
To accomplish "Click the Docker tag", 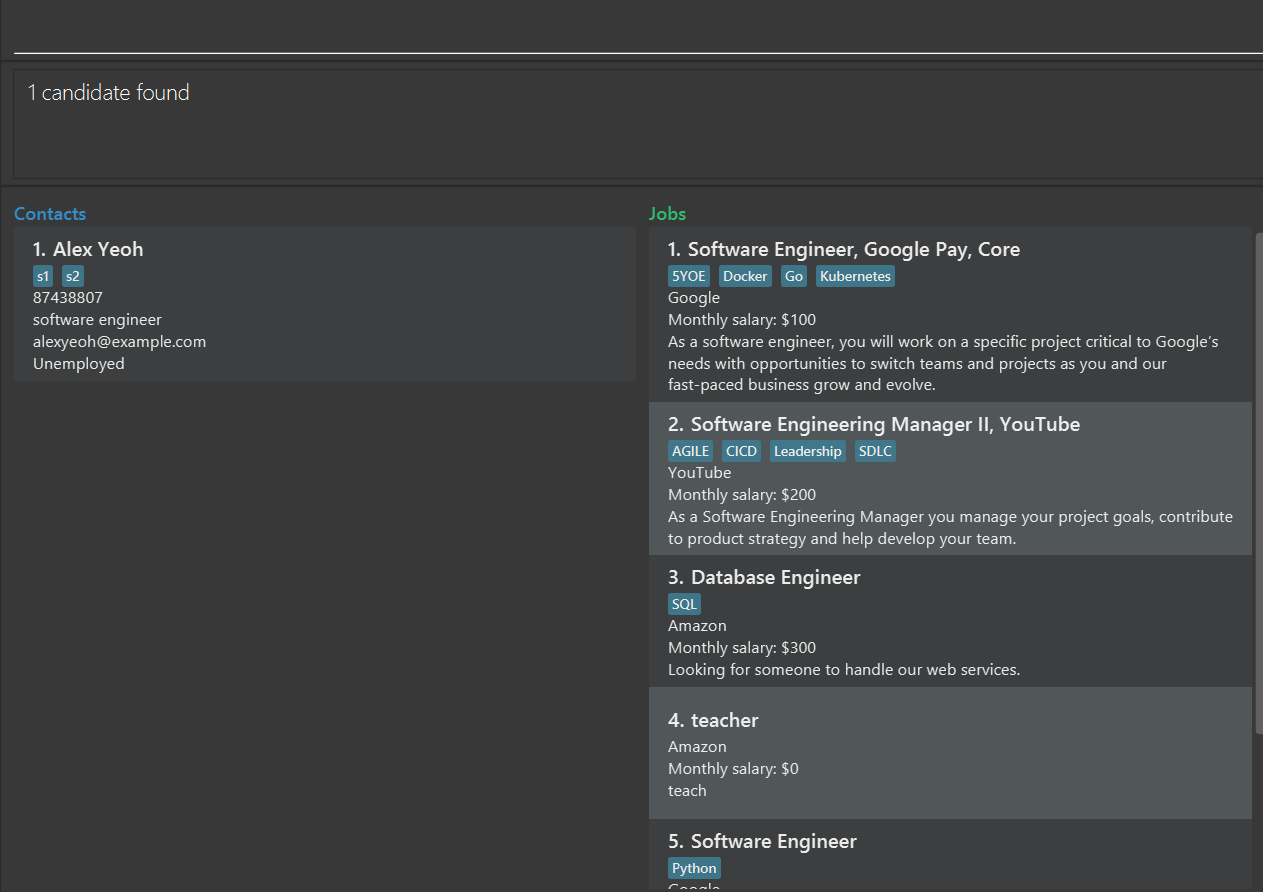I will (x=745, y=276).
